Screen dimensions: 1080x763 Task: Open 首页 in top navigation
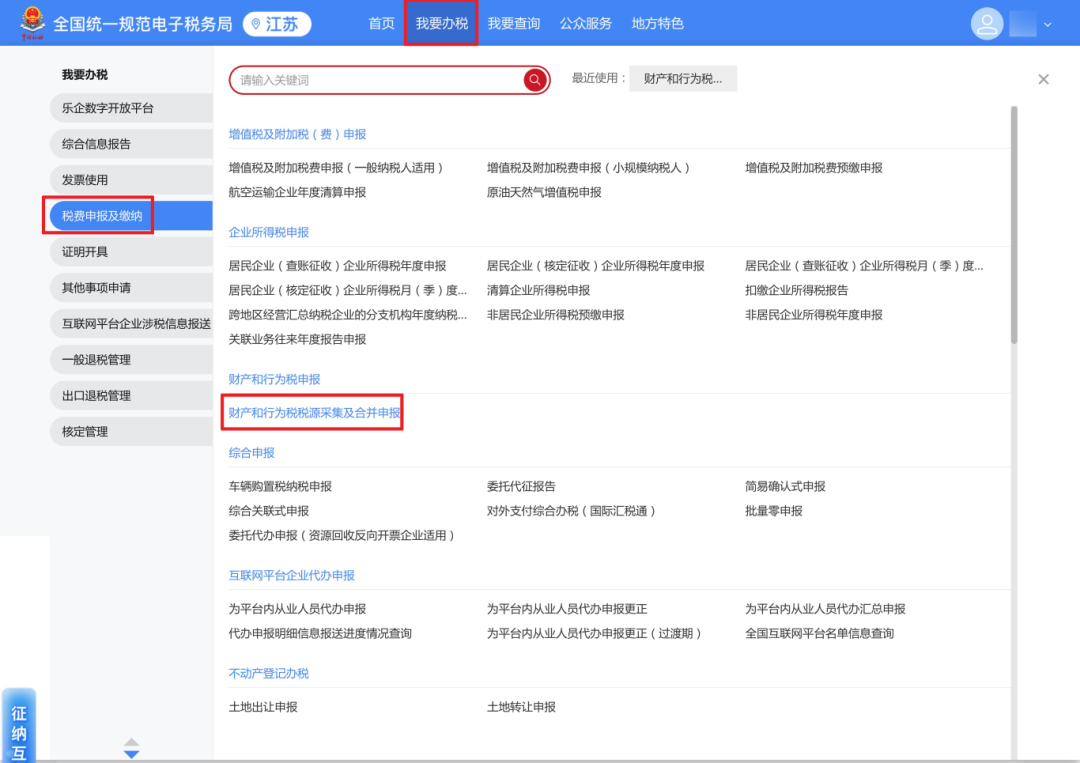click(382, 23)
